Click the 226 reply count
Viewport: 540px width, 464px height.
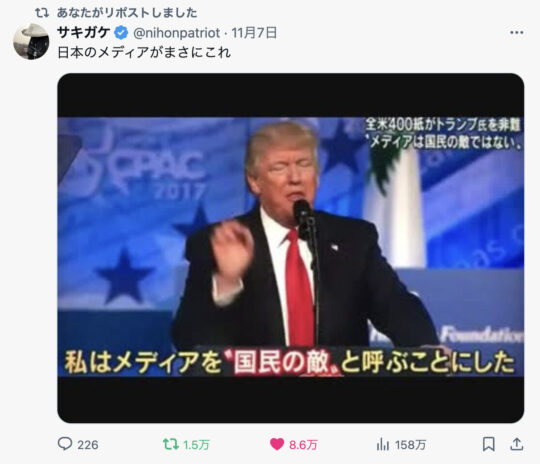click(x=88, y=445)
